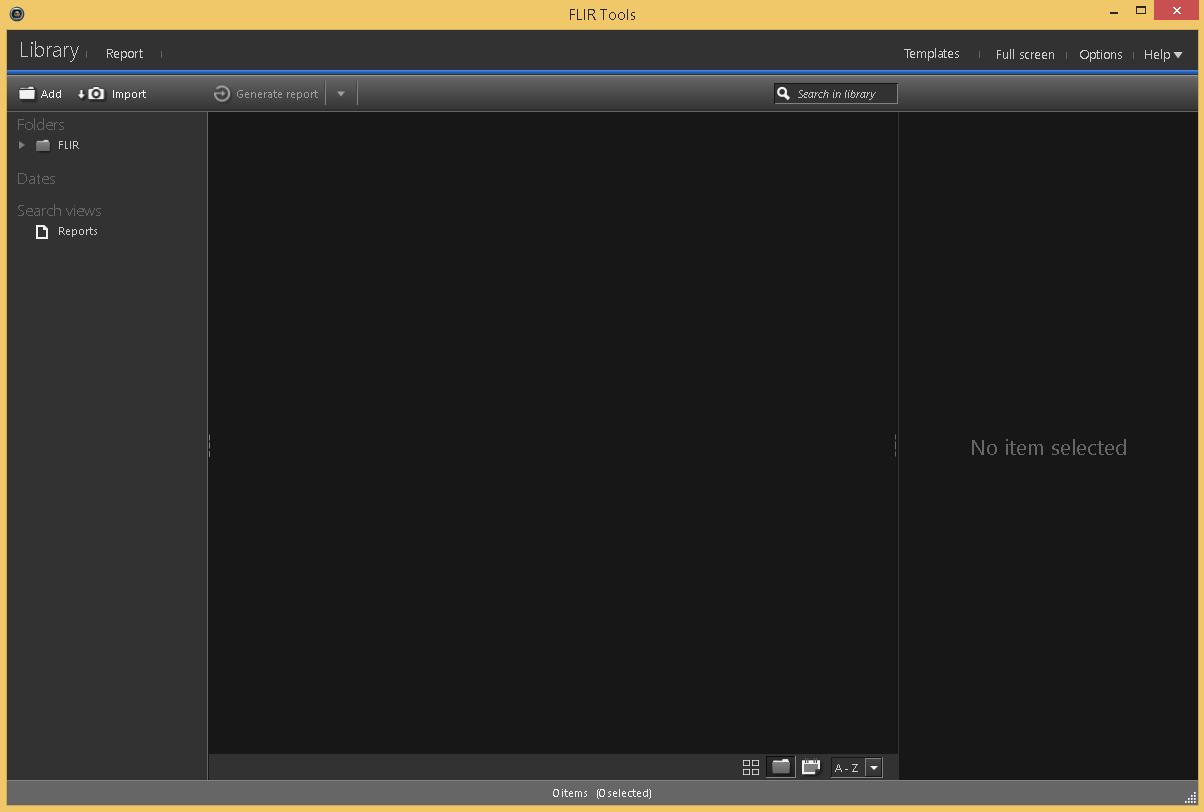Viewport: 1204px width, 812px height.
Task: Open the Help menu
Action: [1160, 55]
